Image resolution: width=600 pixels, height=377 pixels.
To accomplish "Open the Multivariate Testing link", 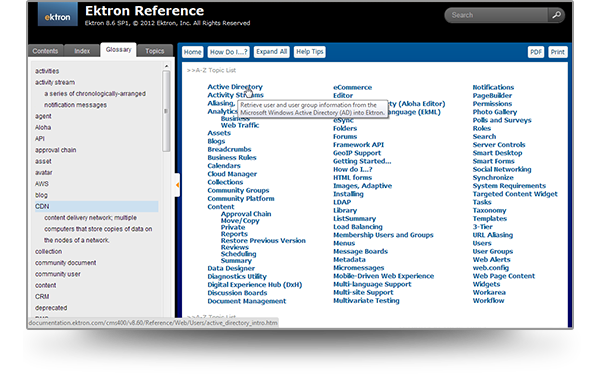I will [x=366, y=301].
